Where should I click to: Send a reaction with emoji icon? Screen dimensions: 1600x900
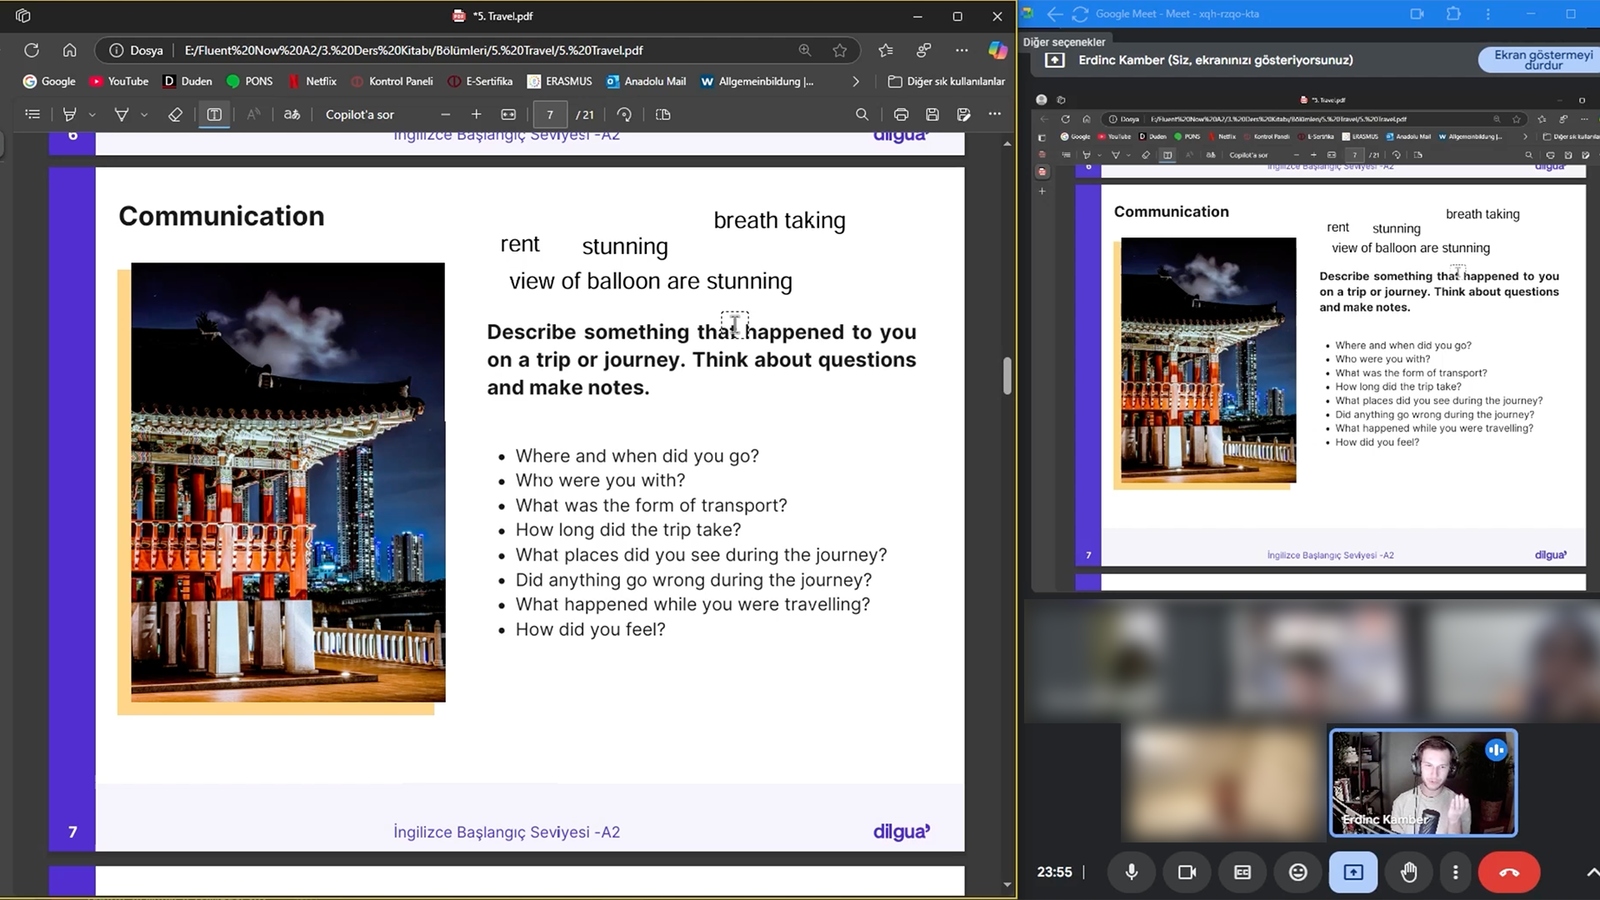(x=1298, y=872)
